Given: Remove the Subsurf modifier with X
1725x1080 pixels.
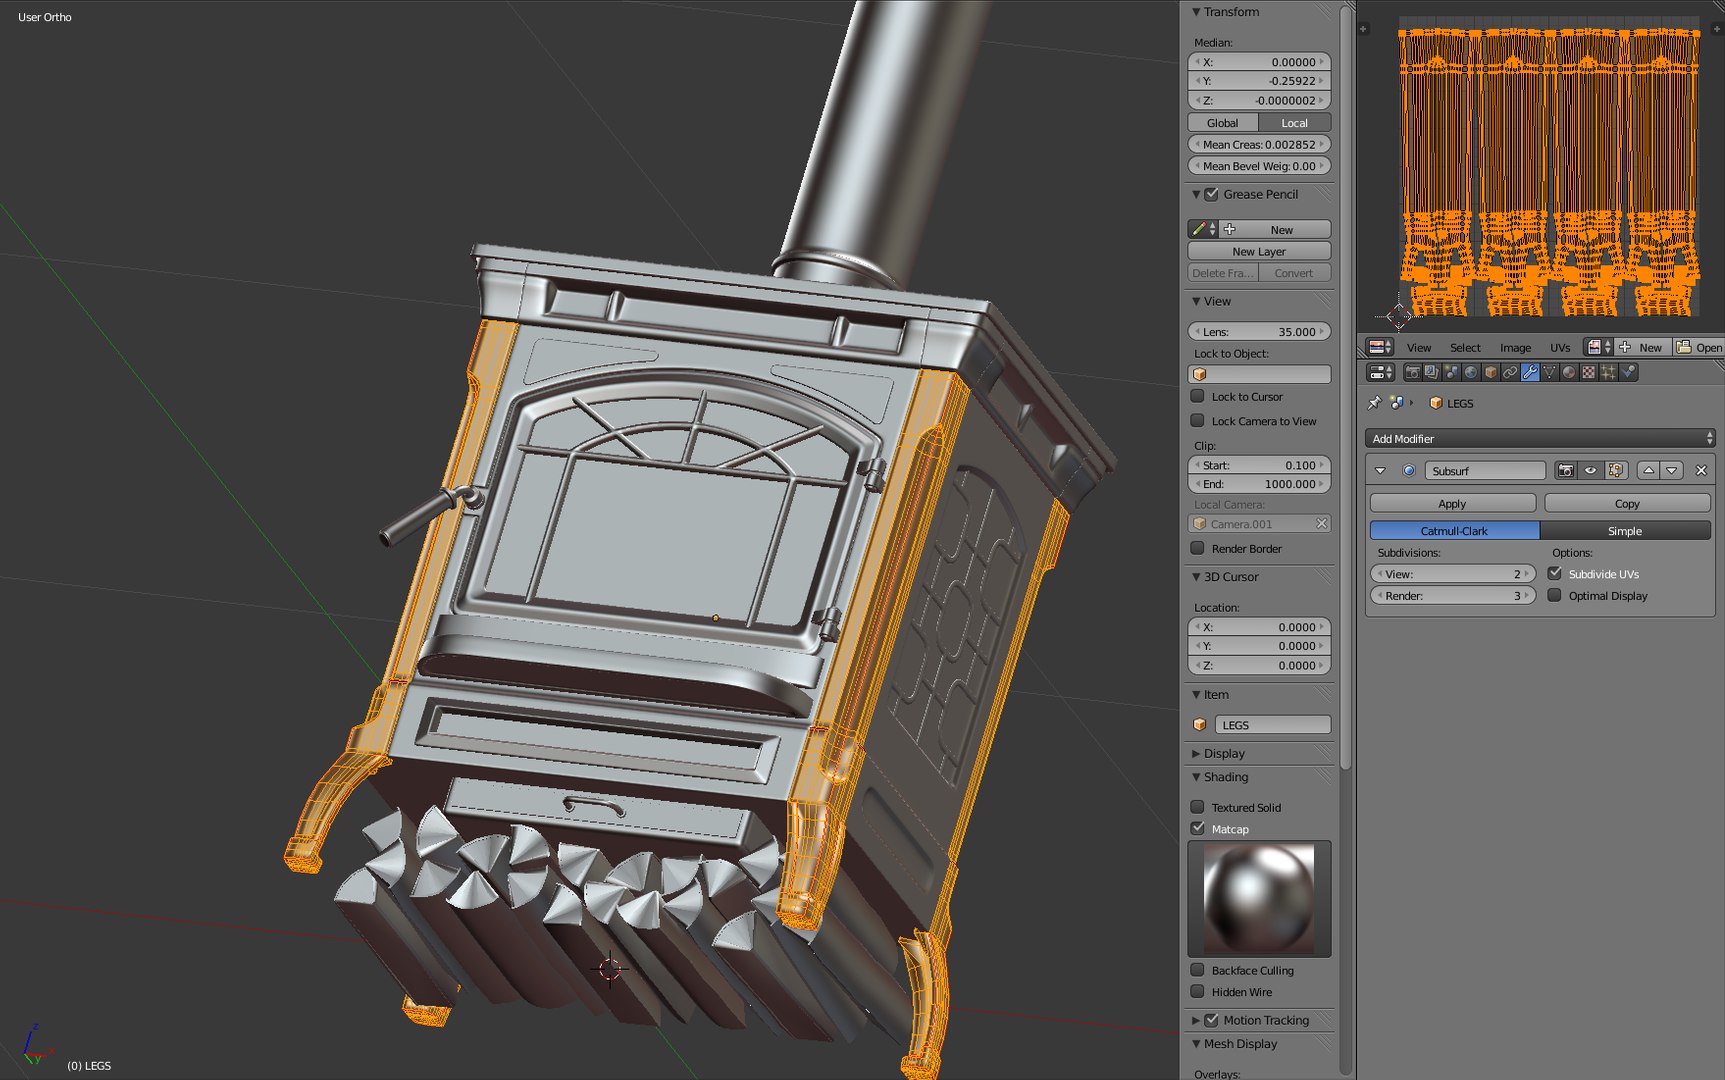Looking at the screenshot, I should (1701, 470).
